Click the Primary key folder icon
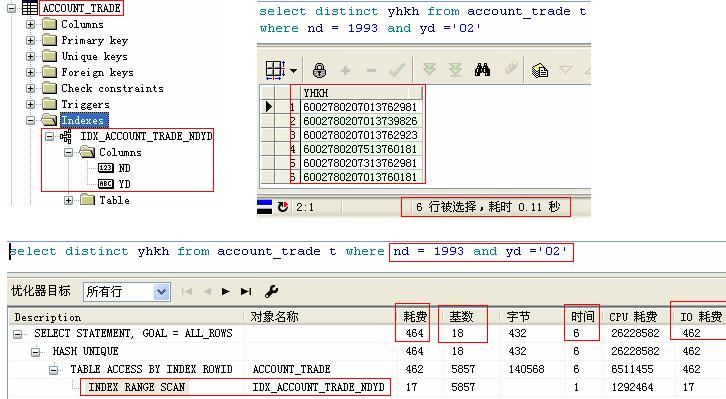Viewport: 726px width, 399px height. [49, 40]
